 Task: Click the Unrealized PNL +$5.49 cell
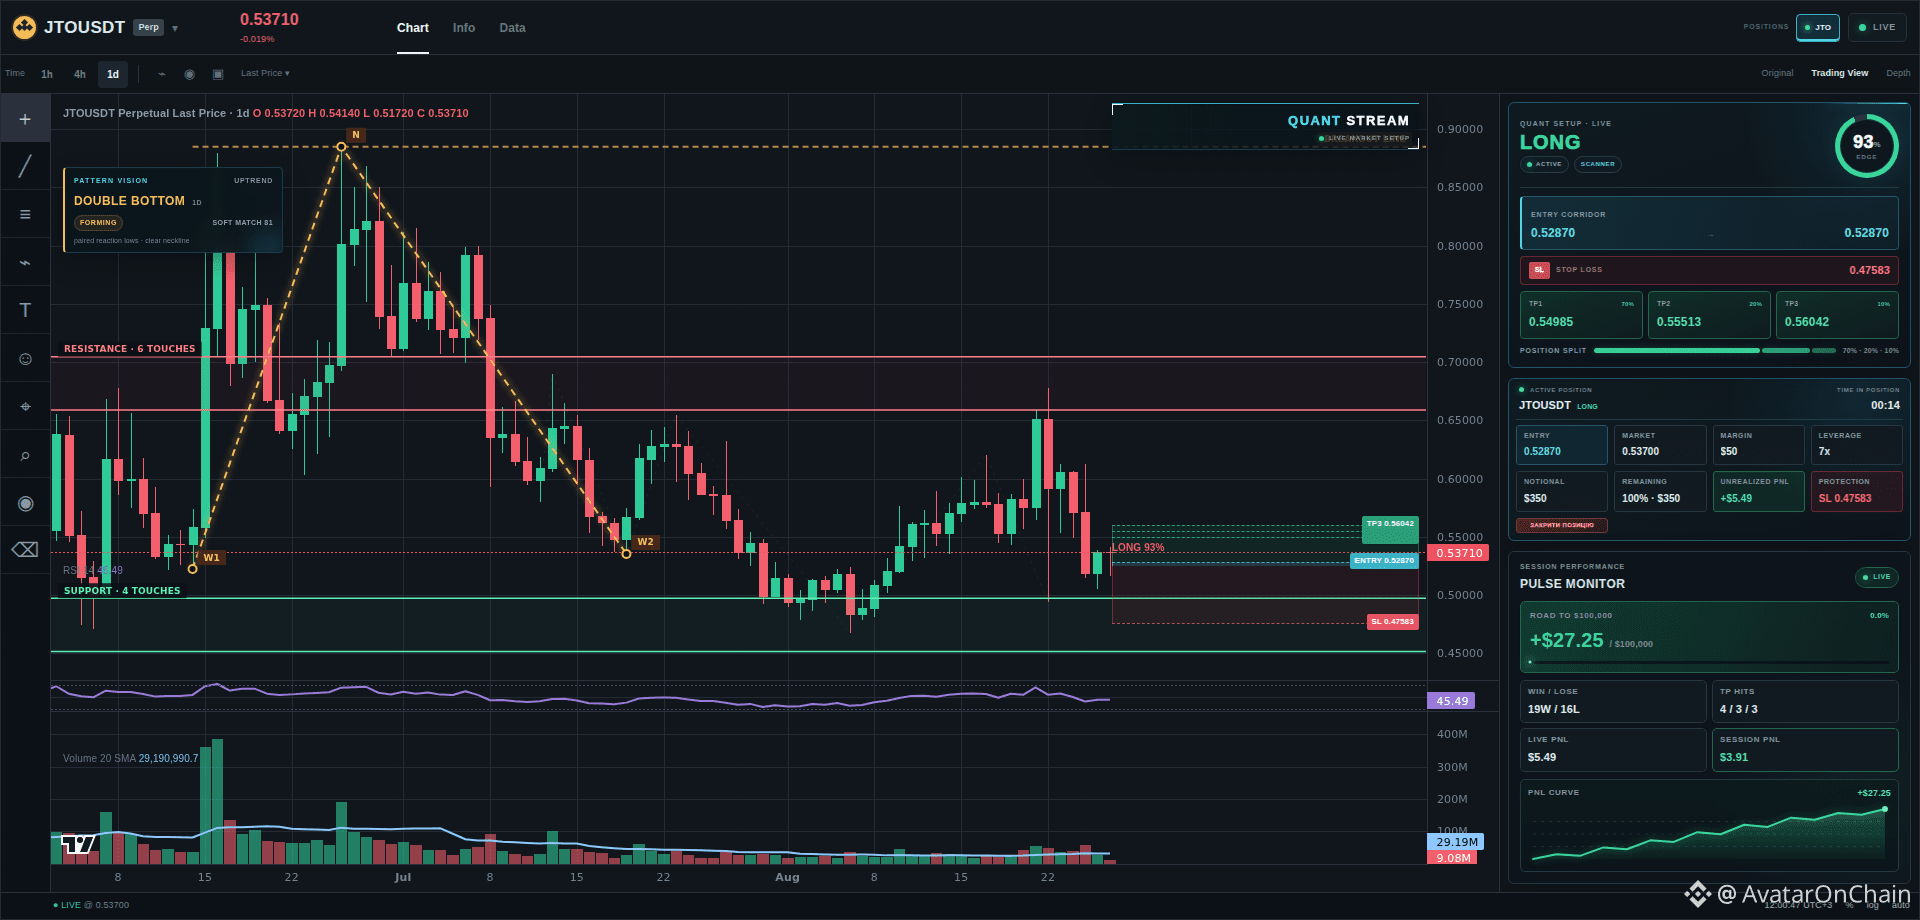pyautogui.click(x=1758, y=491)
